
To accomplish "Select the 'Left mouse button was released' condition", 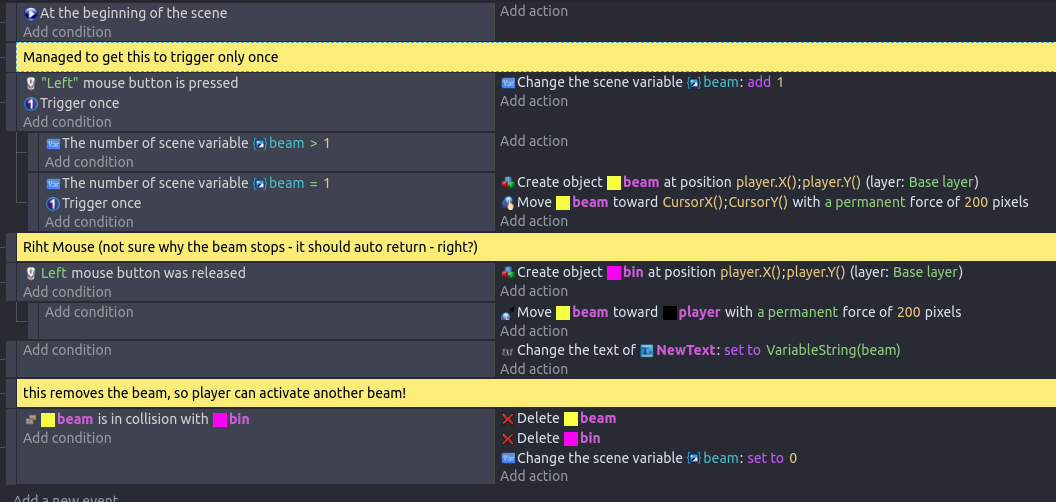I will tap(135, 273).
